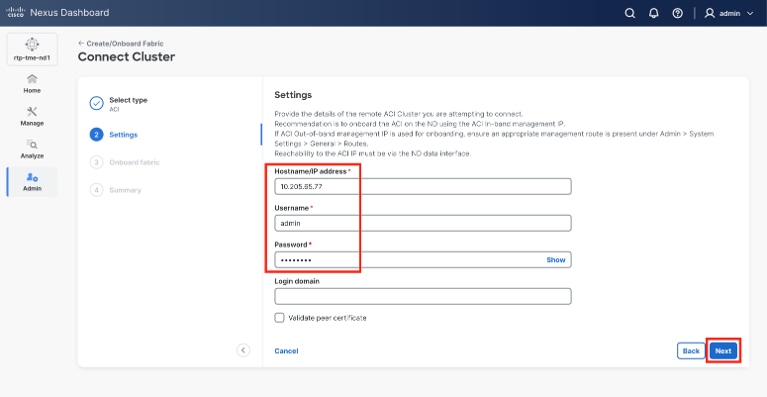The height and width of the screenshot is (397, 767).
Task: Focus the Hostname/IP address field
Action: pyautogui.click(x=423, y=186)
